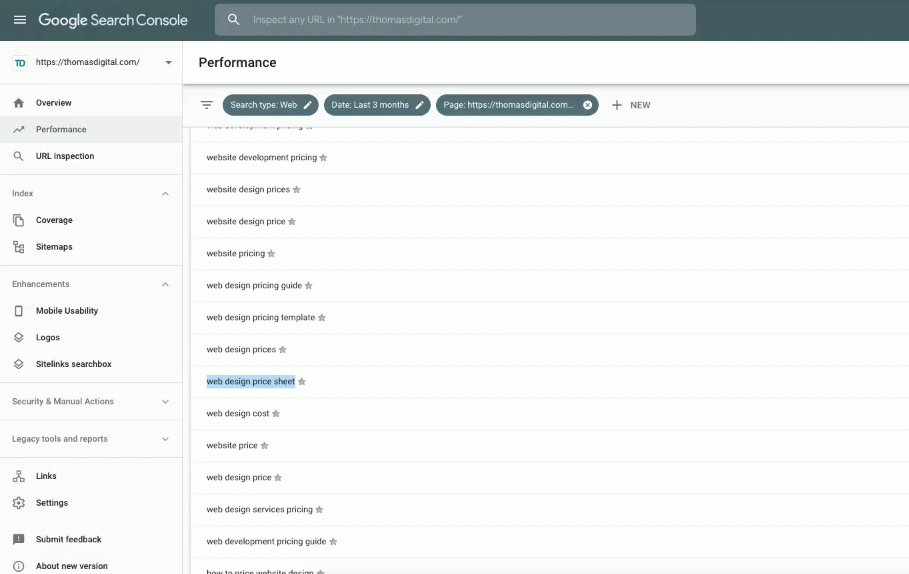The image size is (909, 574).
Task: Expand Security & Manual Actions section
Action: coord(165,402)
